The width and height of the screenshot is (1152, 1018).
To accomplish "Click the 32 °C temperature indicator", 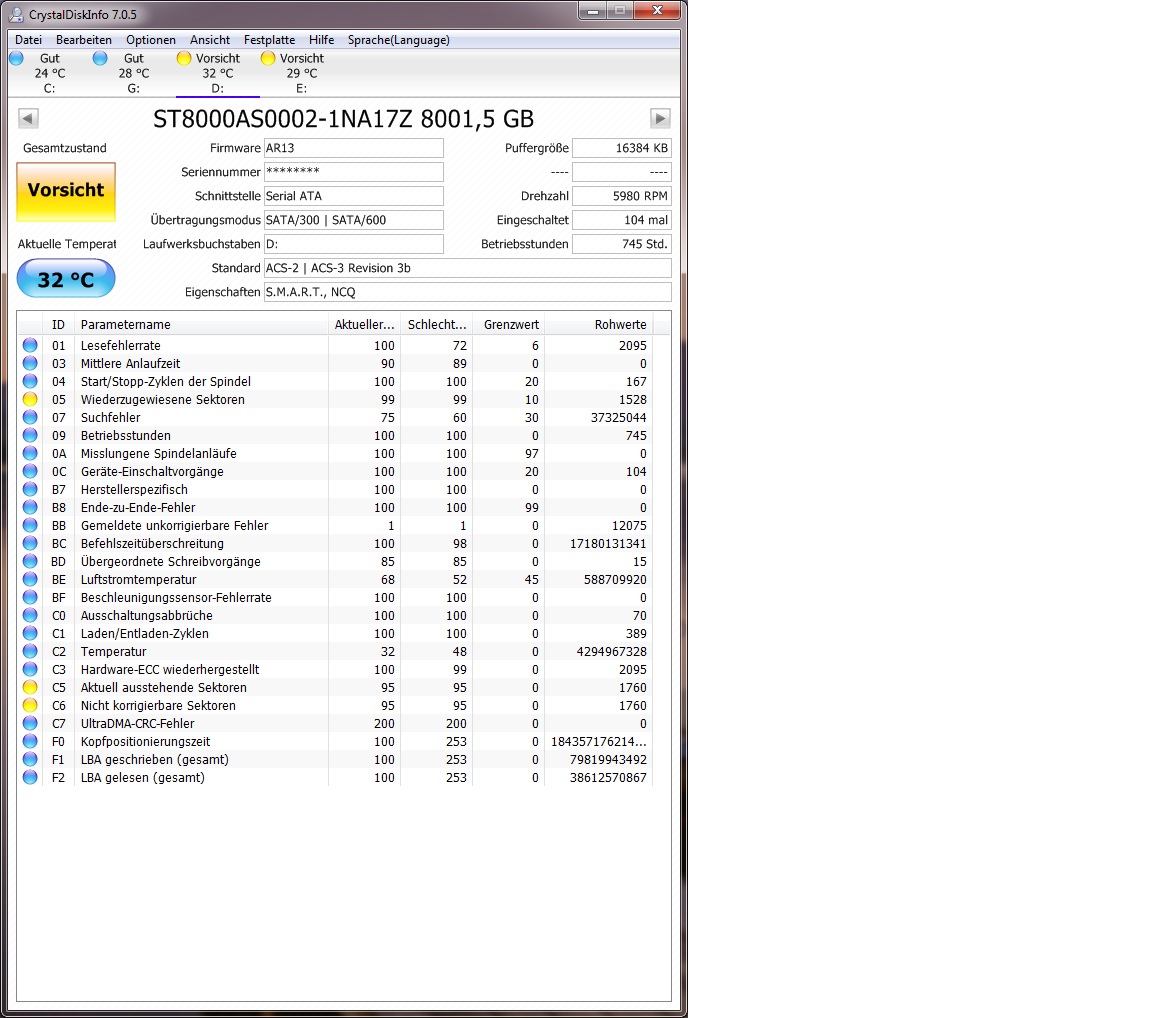I will click(x=66, y=279).
